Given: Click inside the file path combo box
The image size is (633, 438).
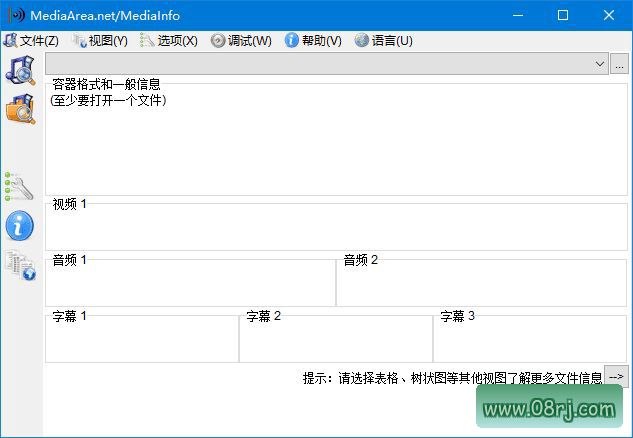Looking at the screenshot, I should (x=327, y=64).
